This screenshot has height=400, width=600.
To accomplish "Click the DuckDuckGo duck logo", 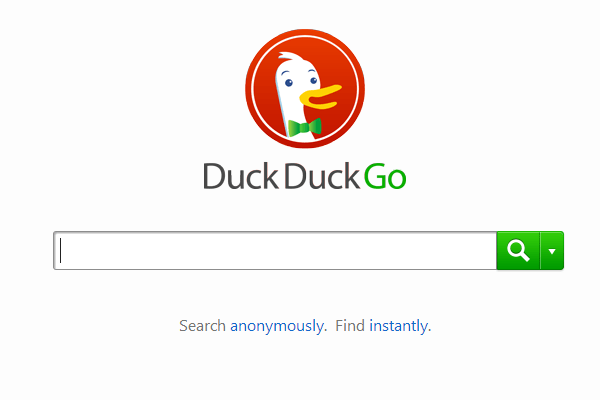I will [305, 88].
